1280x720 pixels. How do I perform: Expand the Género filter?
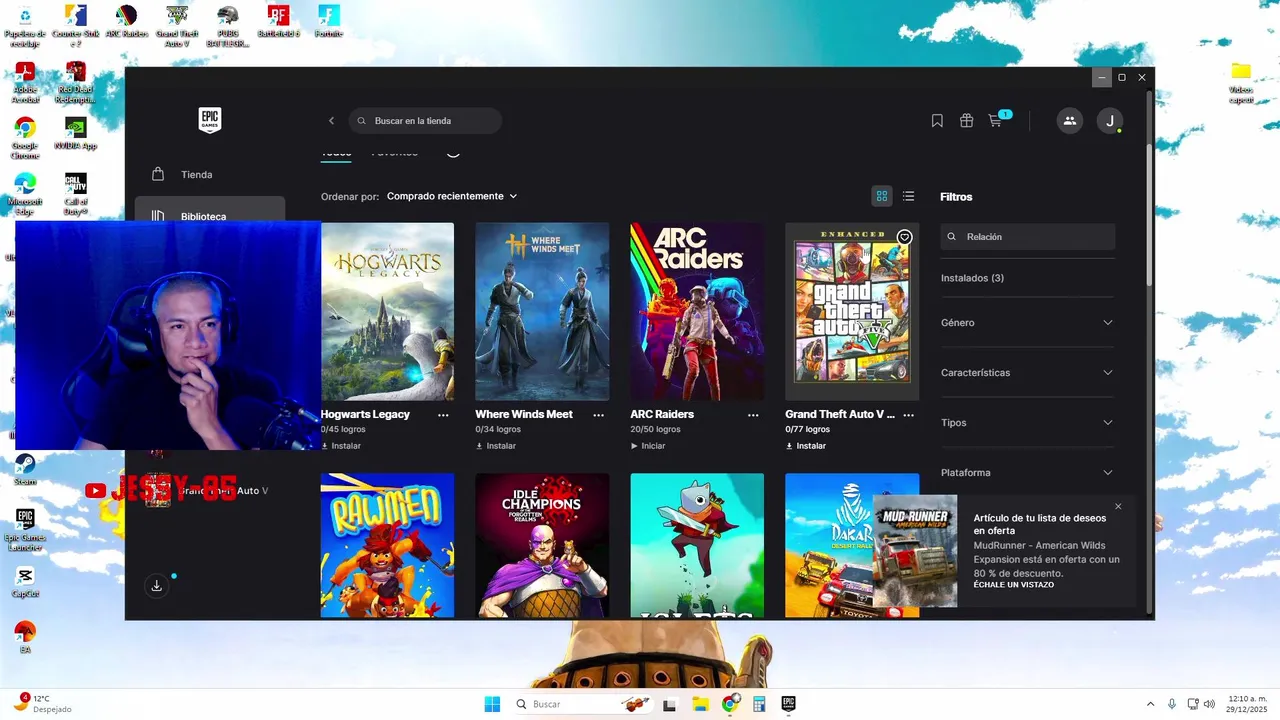coord(1027,322)
